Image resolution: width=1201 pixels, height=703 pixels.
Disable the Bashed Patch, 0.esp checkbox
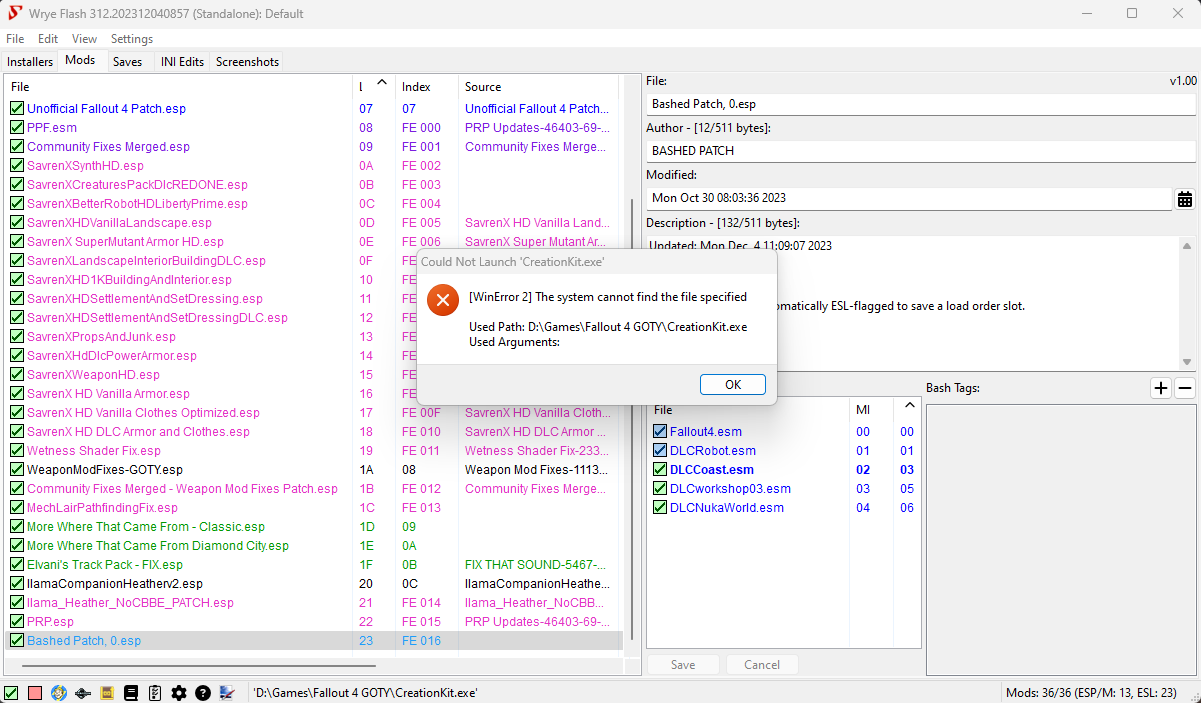pyautogui.click(x=17, y=641)
